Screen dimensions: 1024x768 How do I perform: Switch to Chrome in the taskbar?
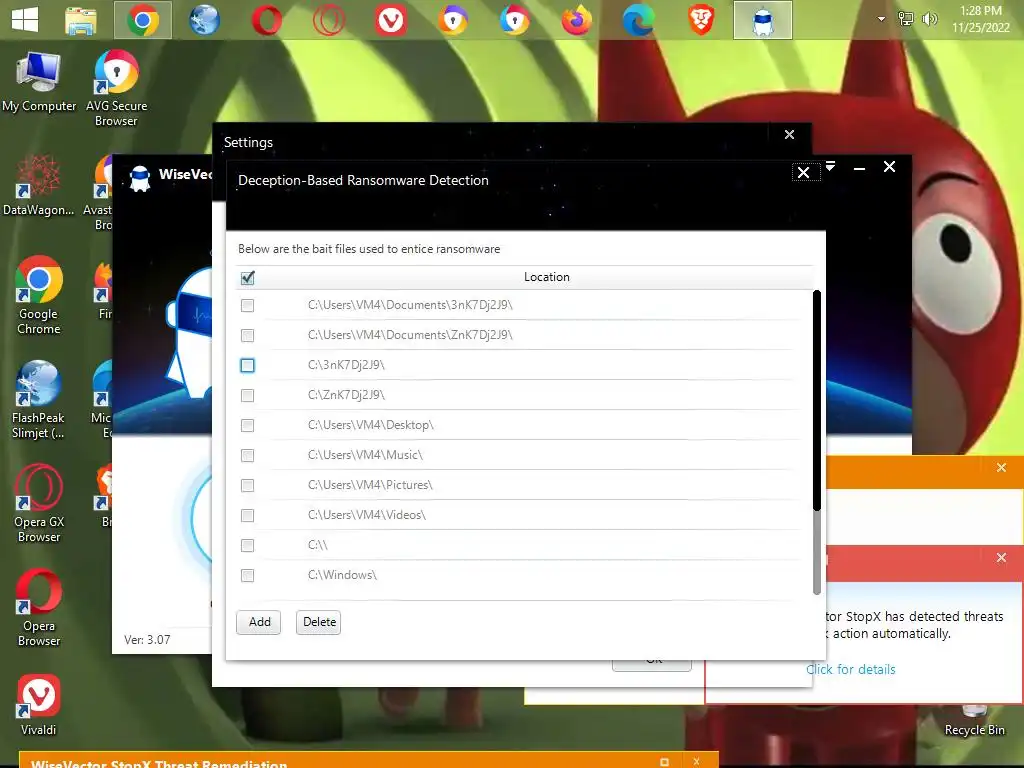tap(143, 20)
